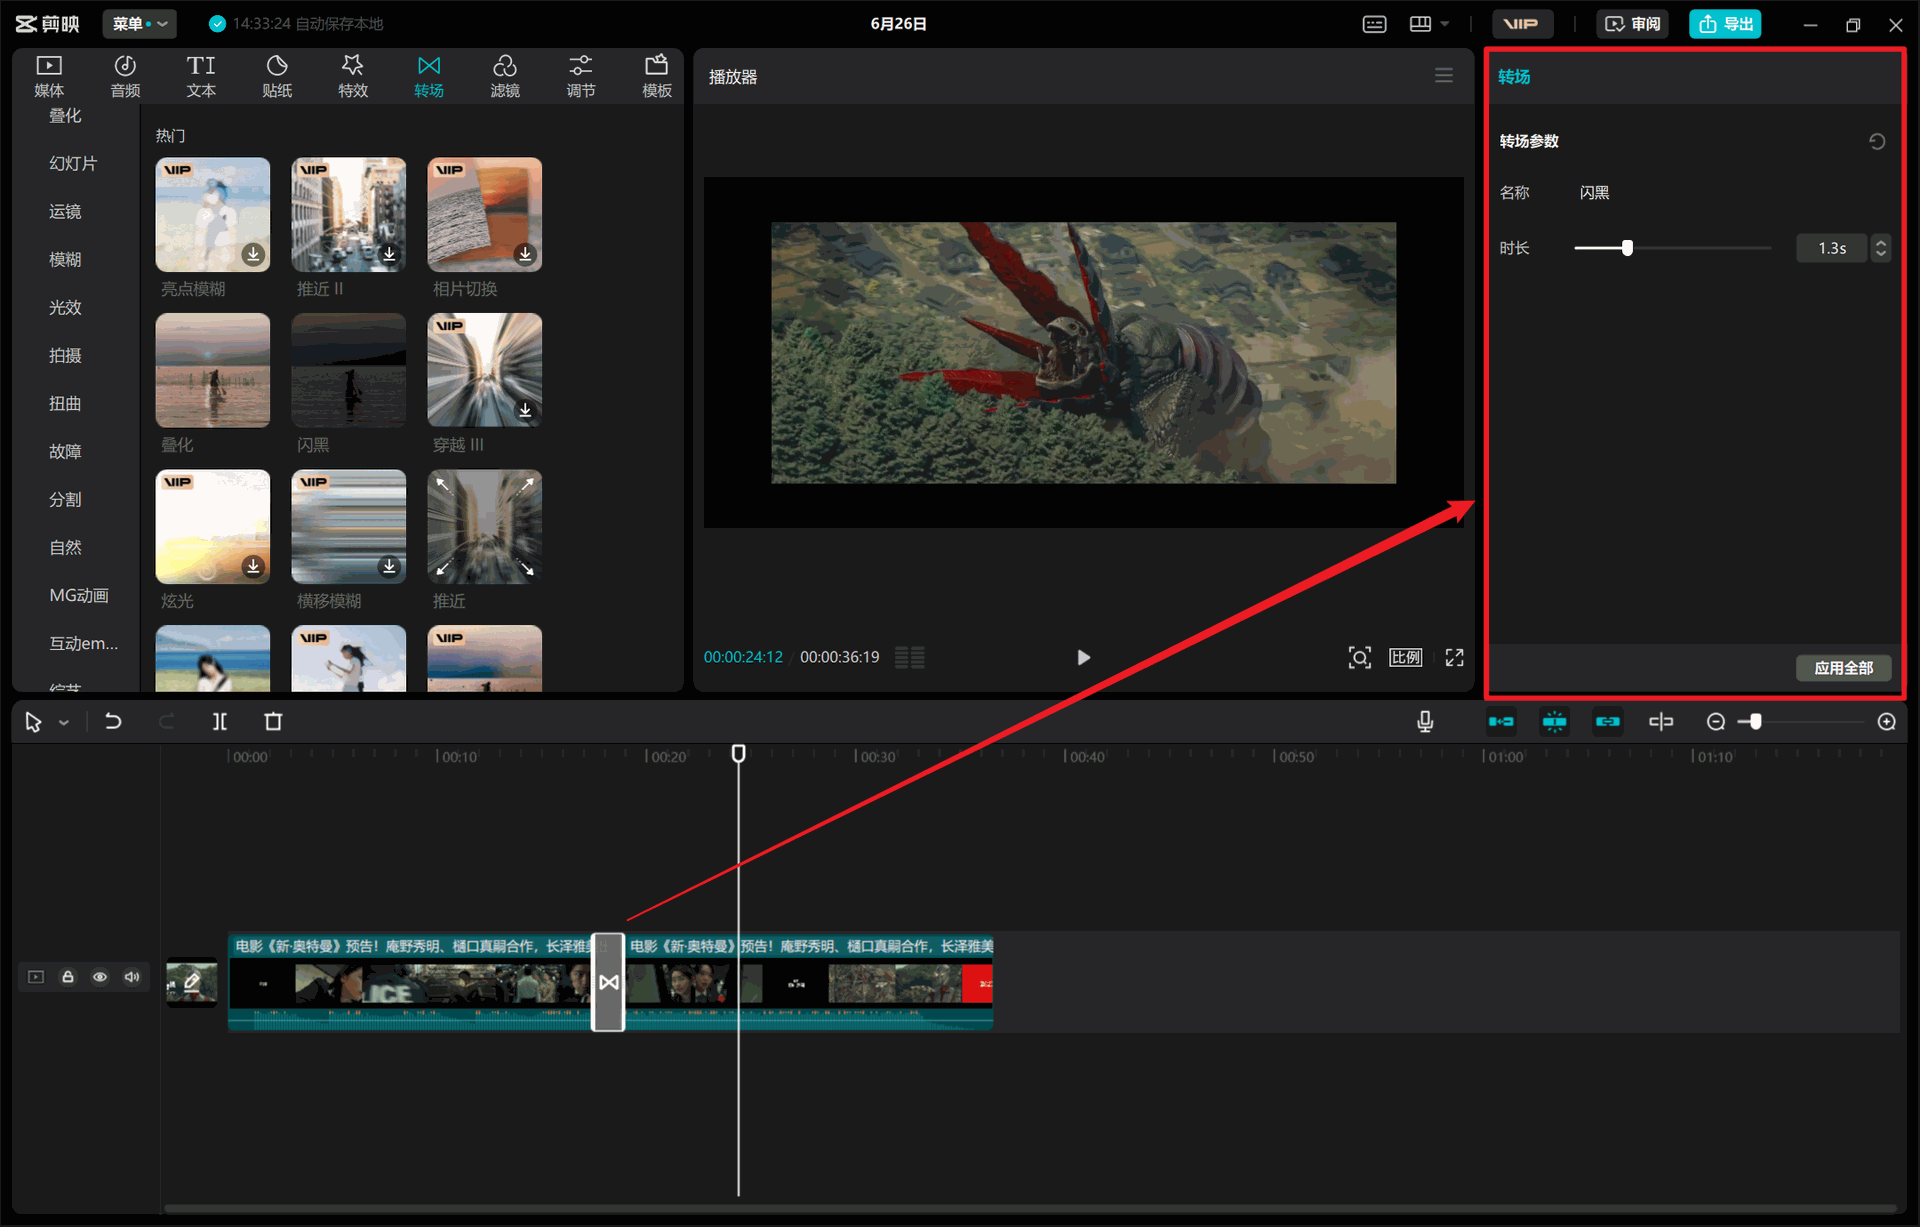Select the 幻灯片 transition category
The height and width of the screenshot is (1227, 1920).
pos(73,163)
